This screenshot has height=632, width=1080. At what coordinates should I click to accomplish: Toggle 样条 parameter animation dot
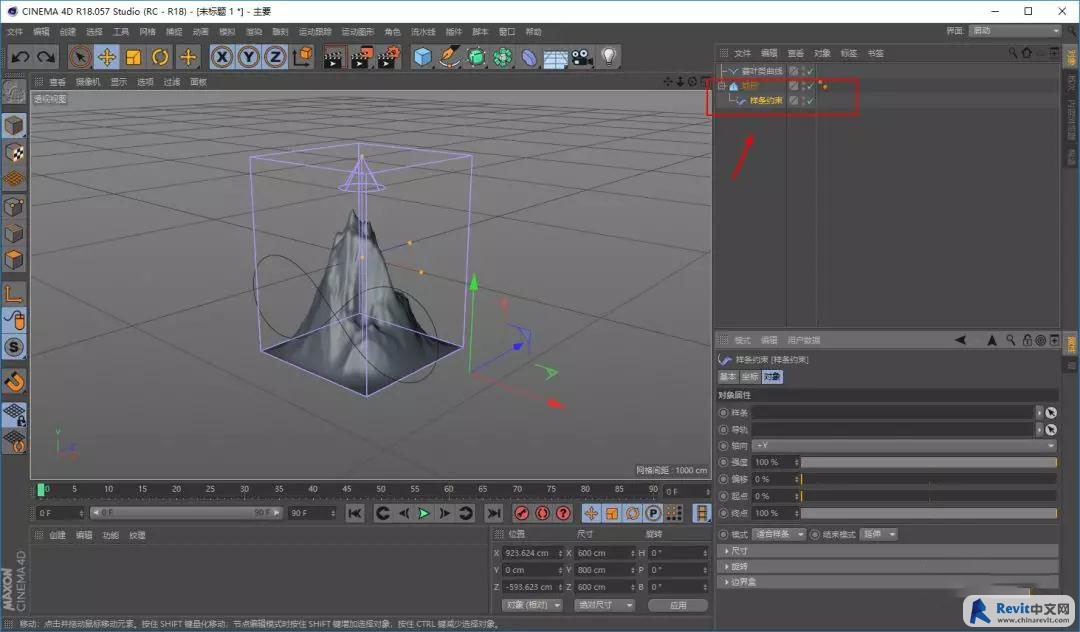tap(723, 412)
